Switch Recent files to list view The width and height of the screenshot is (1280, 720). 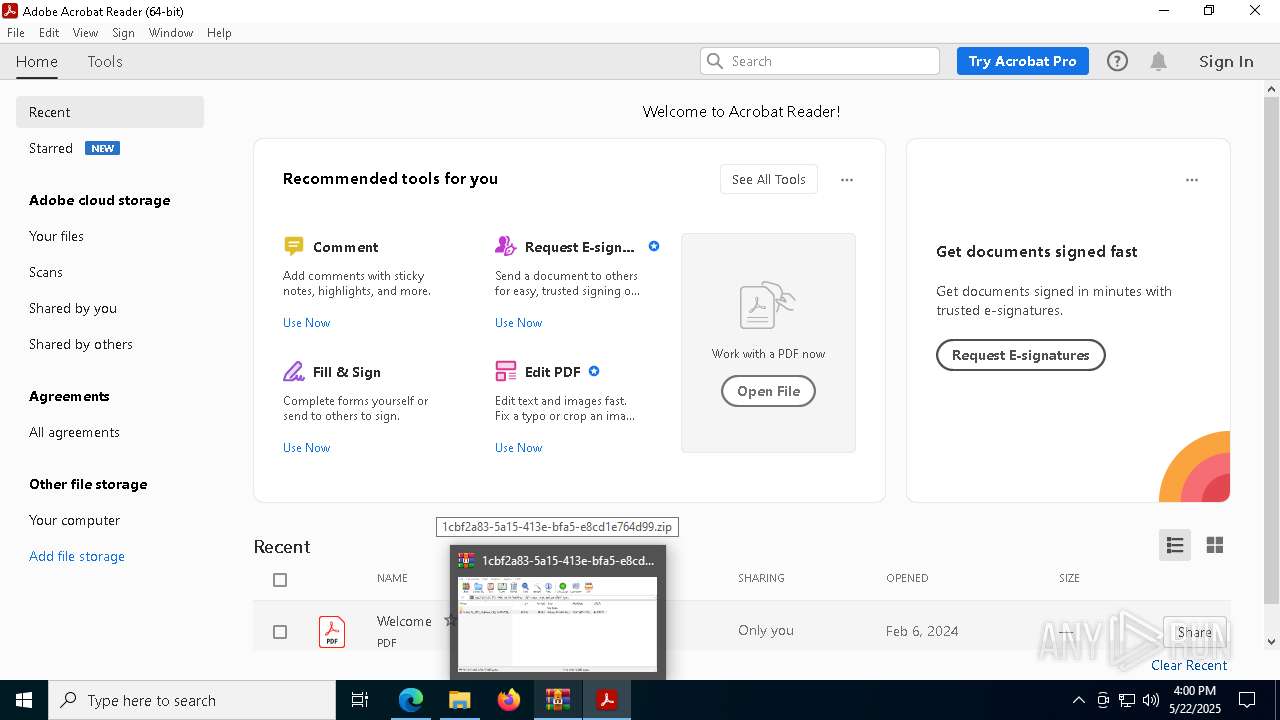(x=1175, y=545)
